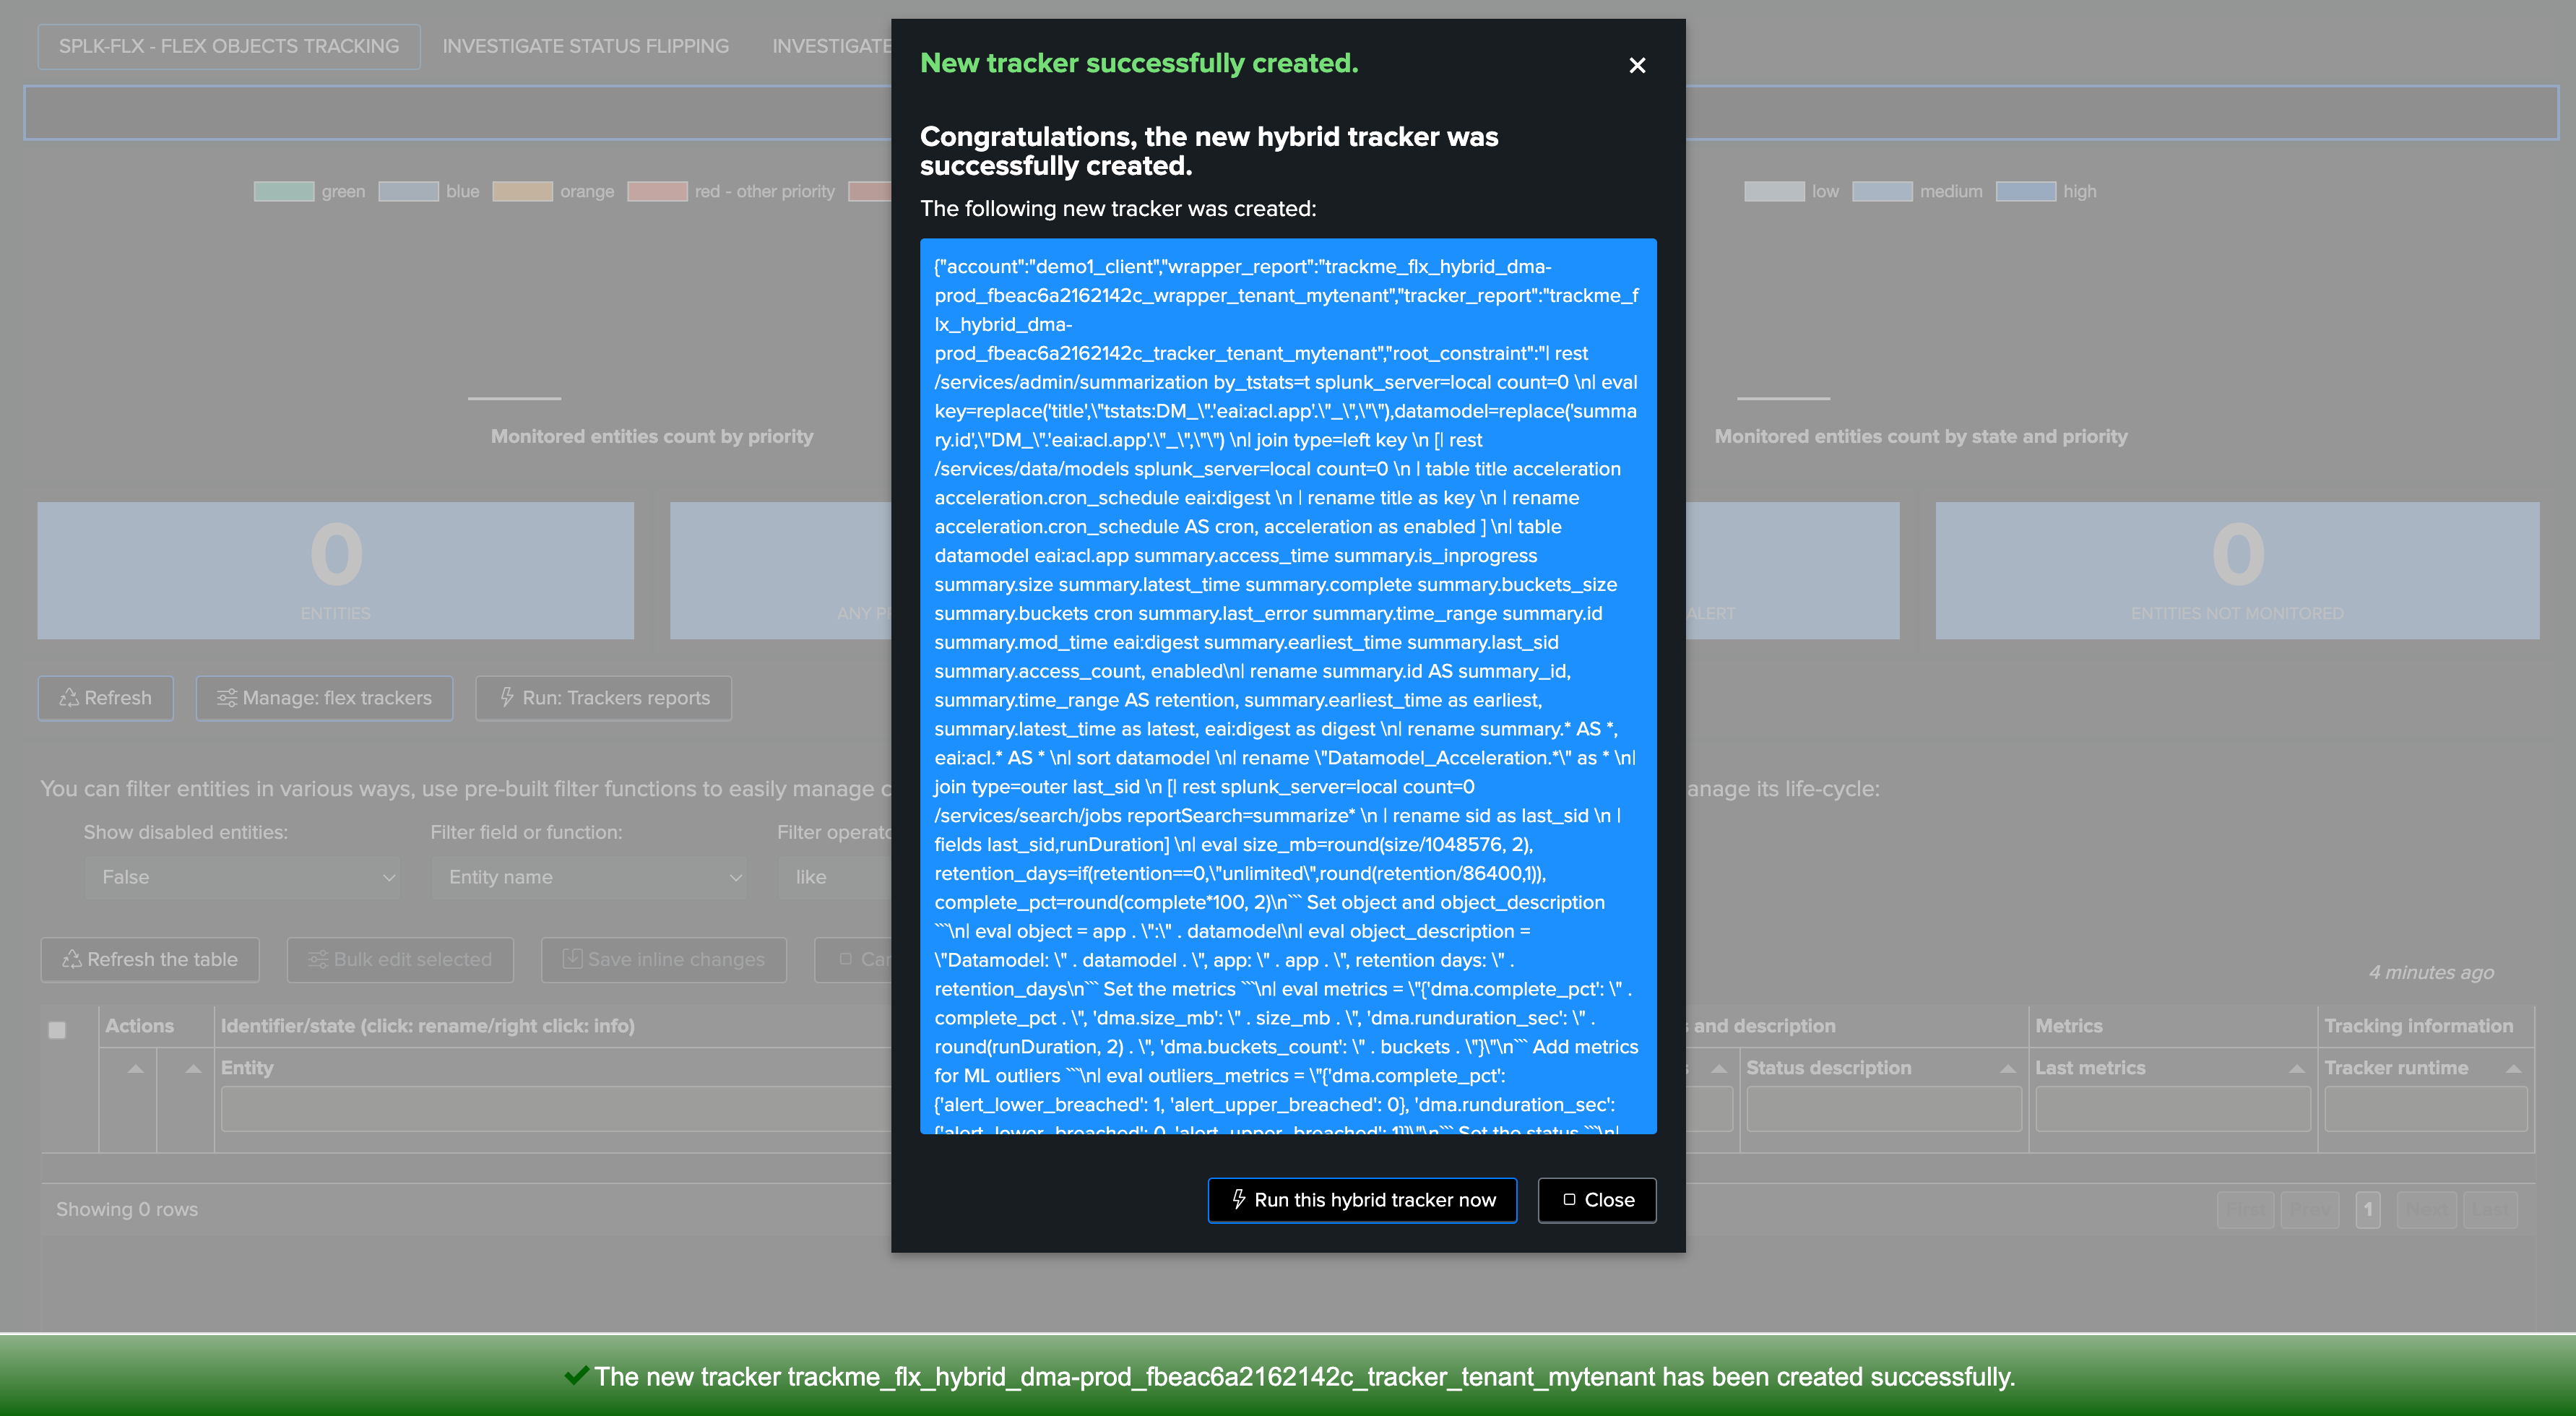Toggle the select-all table checkbox
The image size is (2576, 1416).
(57, 1030)
